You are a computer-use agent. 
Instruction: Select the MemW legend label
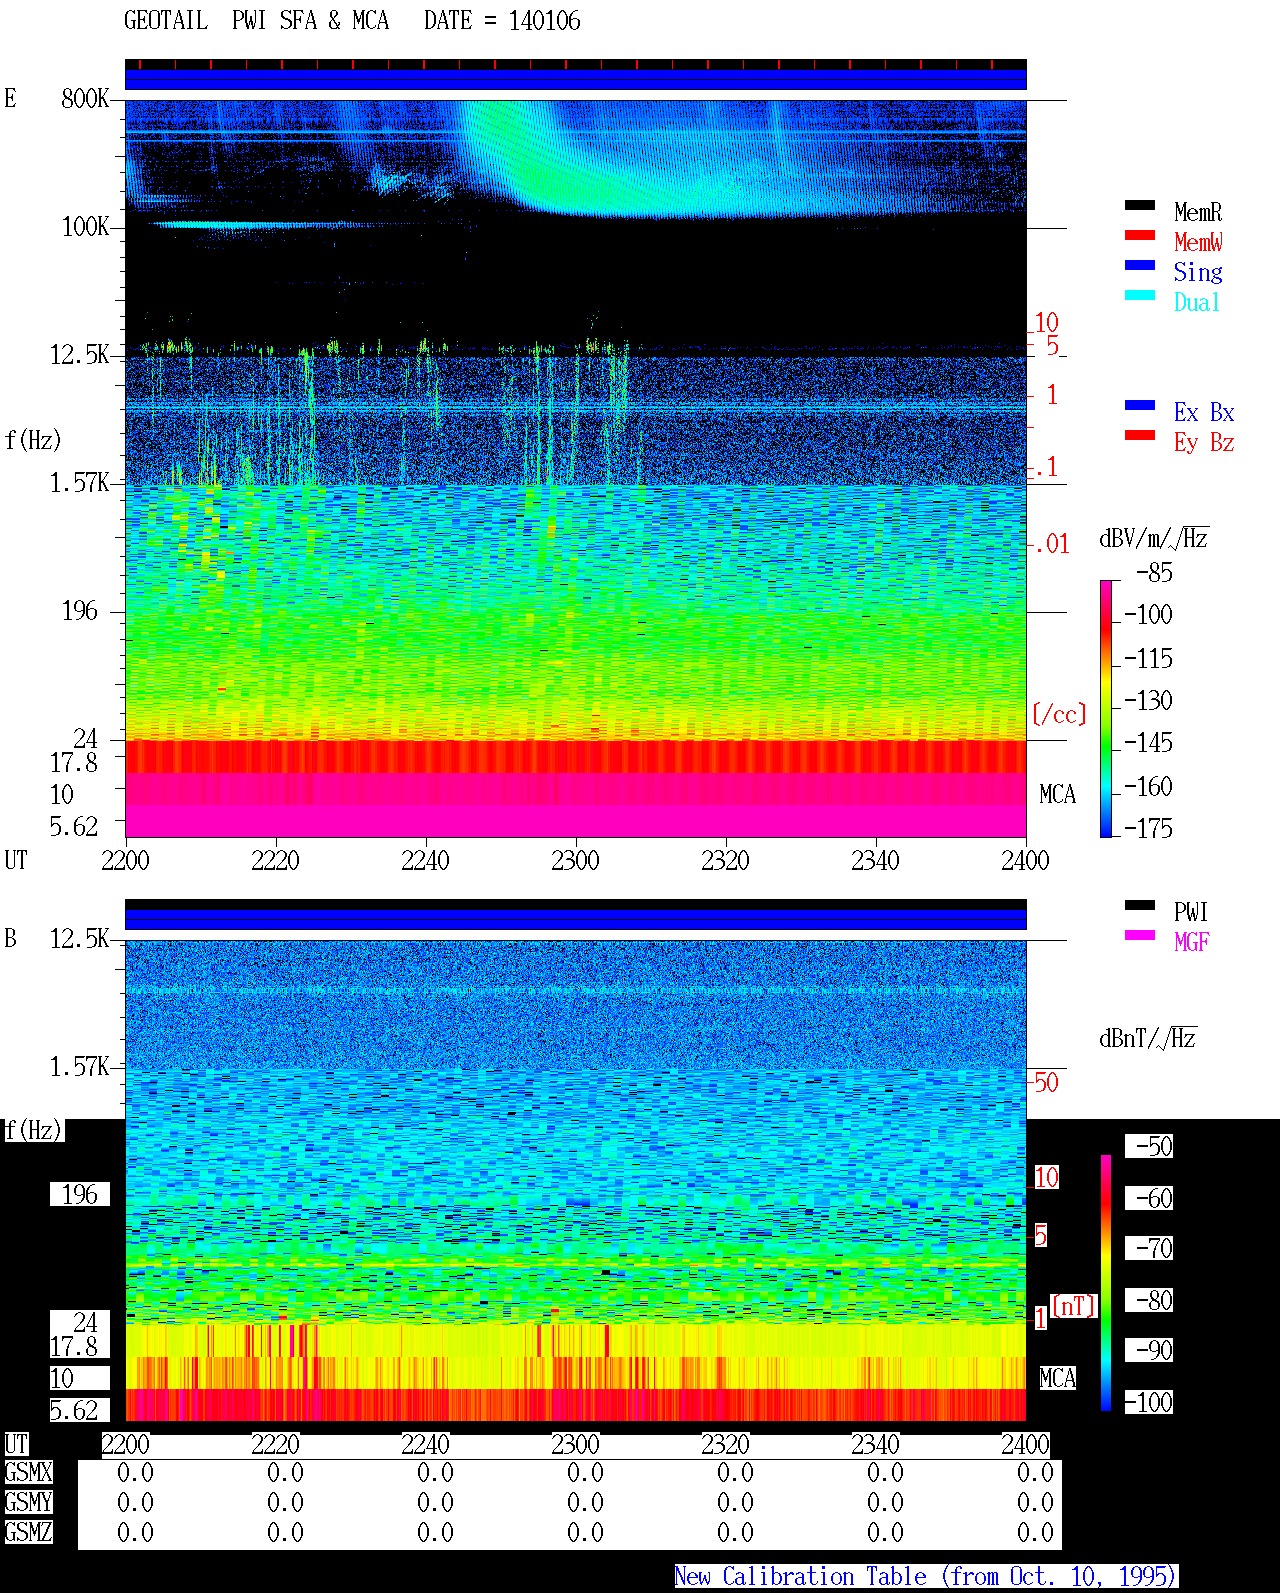click(1198, 242)
